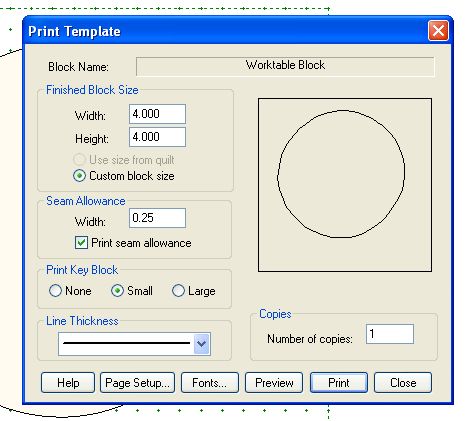Click the circle block preview thumbnail

click(345, 185)
